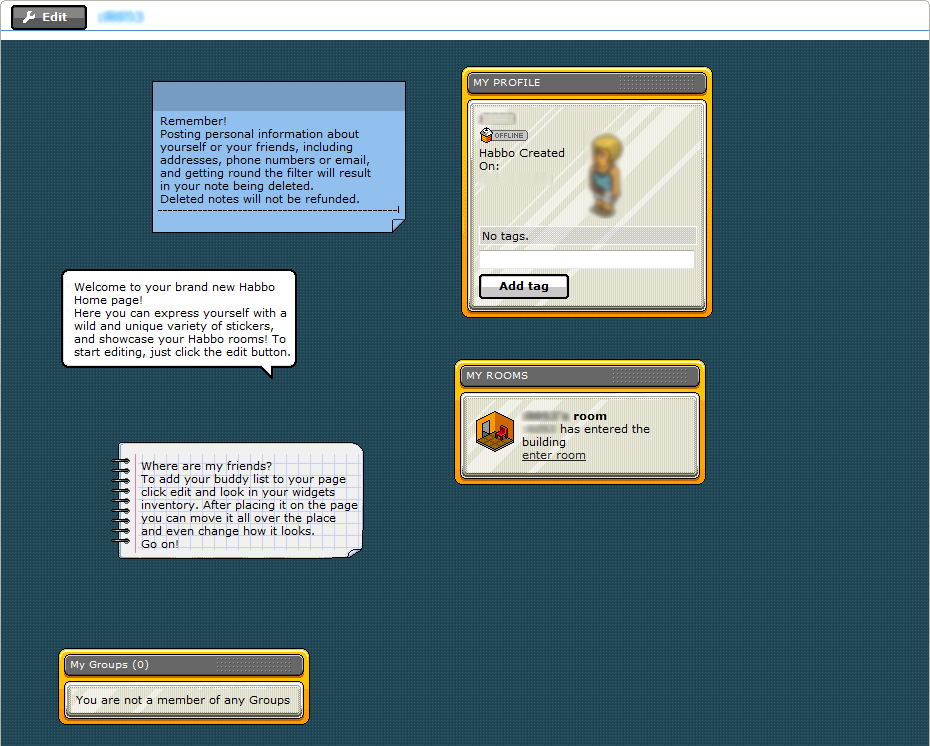Click the Habbo avatar in My Profile

point(605,175)
